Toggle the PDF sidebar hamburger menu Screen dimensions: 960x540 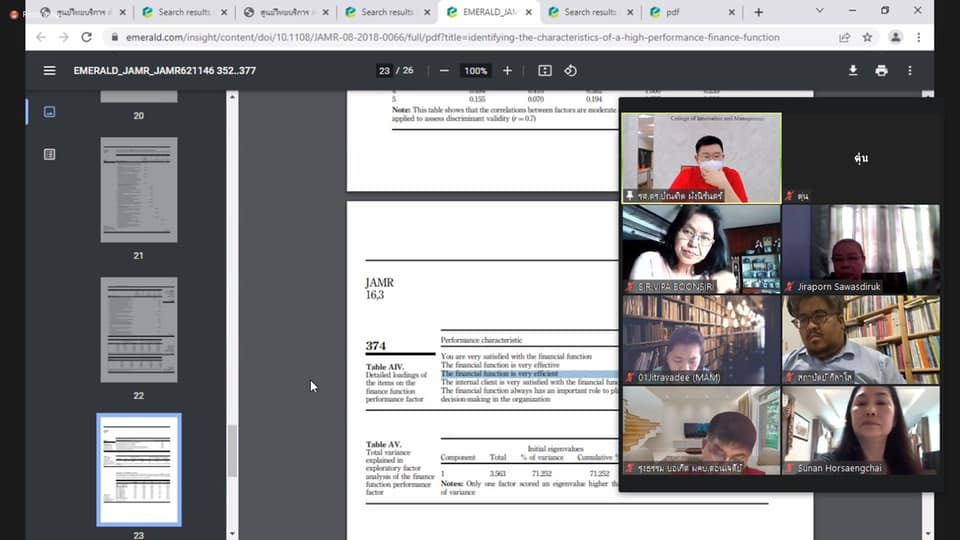(x=49, y=71)
